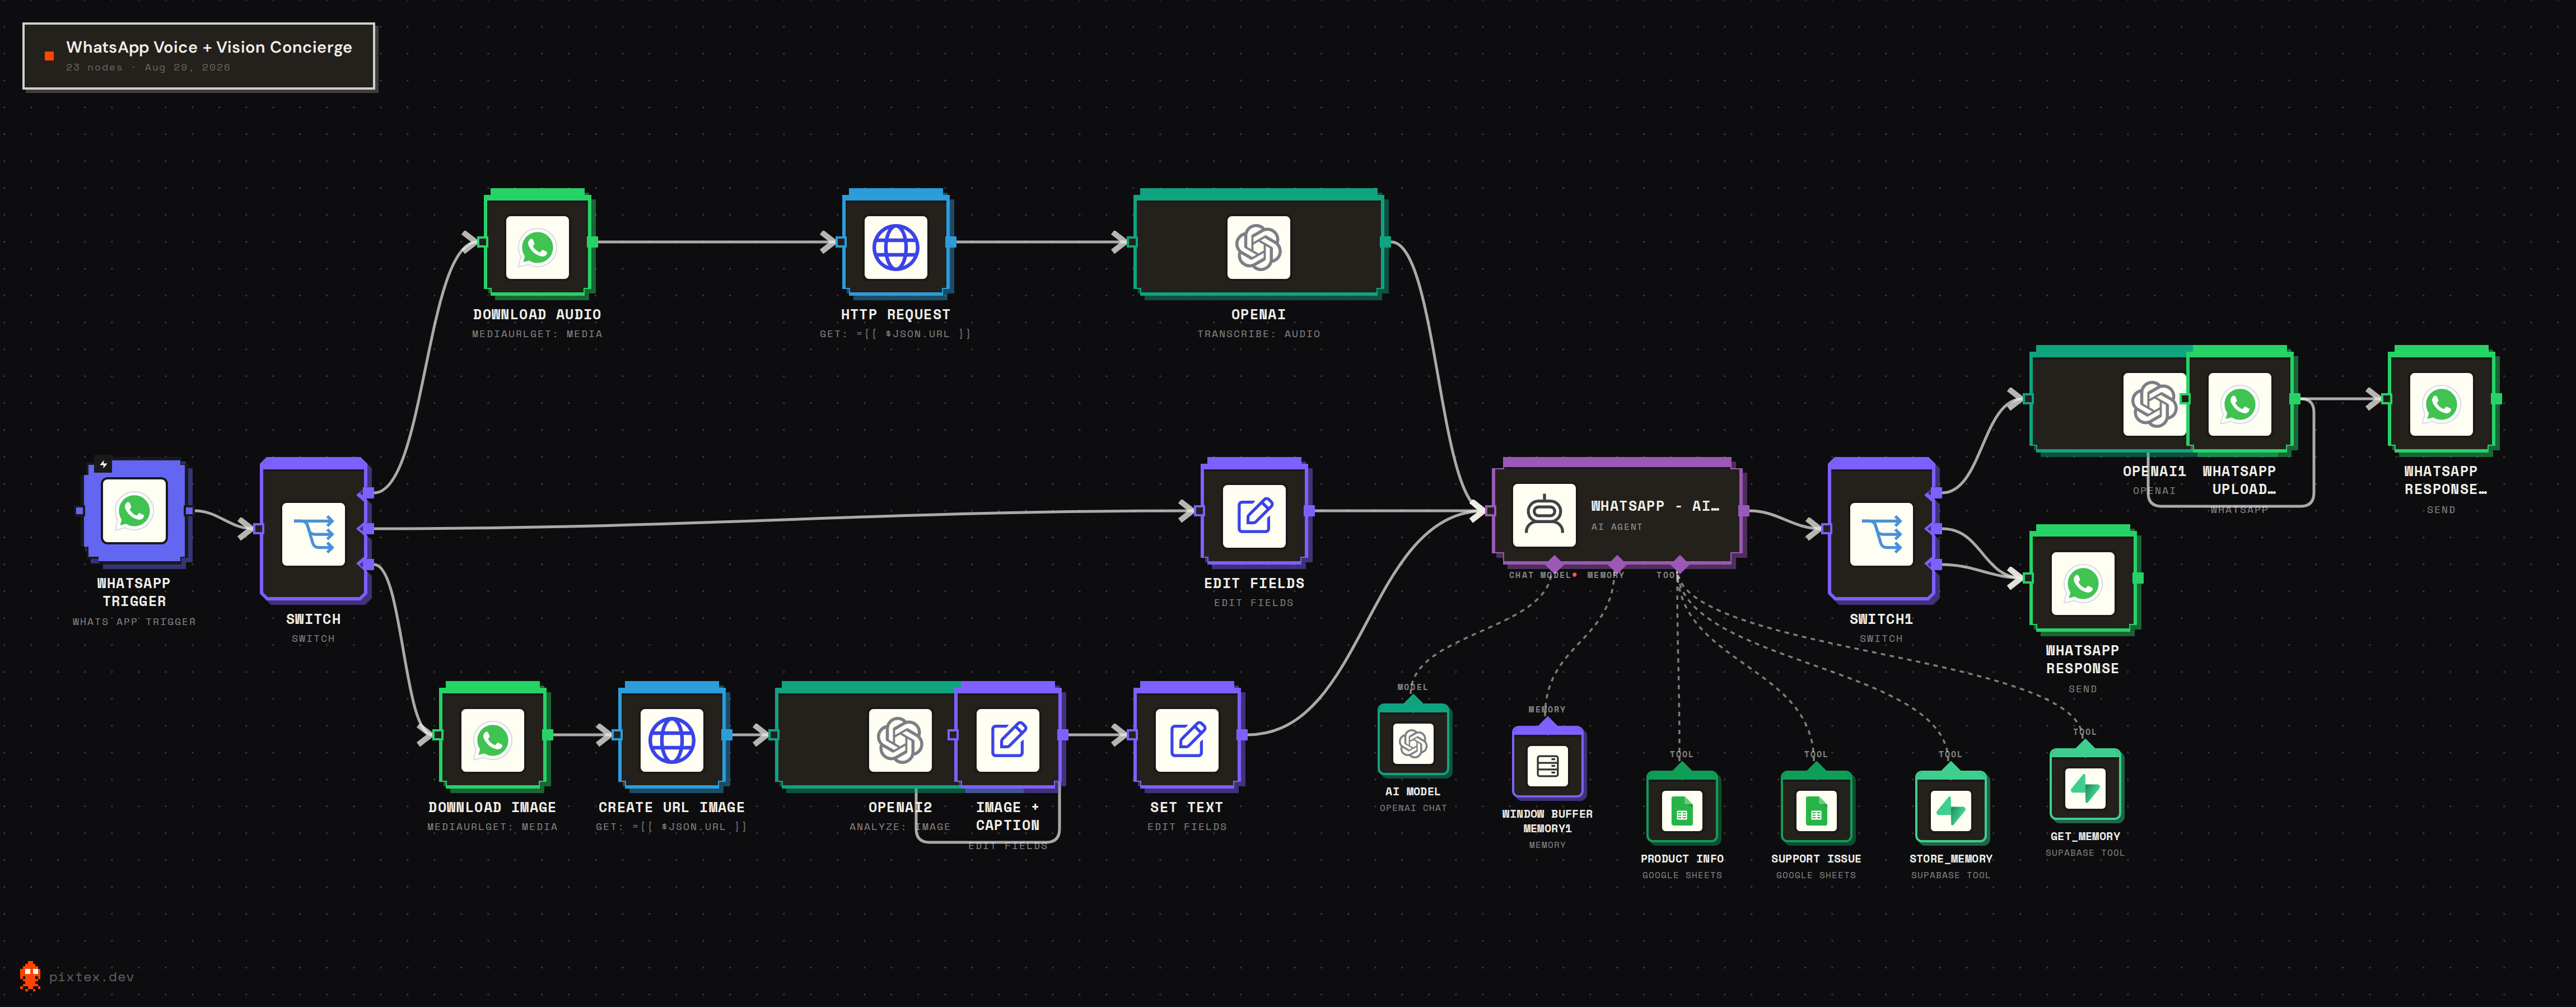Image resolution: width=2576 pixels, height=1007 pixels.
Task: Open the Get_Memory Supabase tool icon
Action: point(2085,788)
